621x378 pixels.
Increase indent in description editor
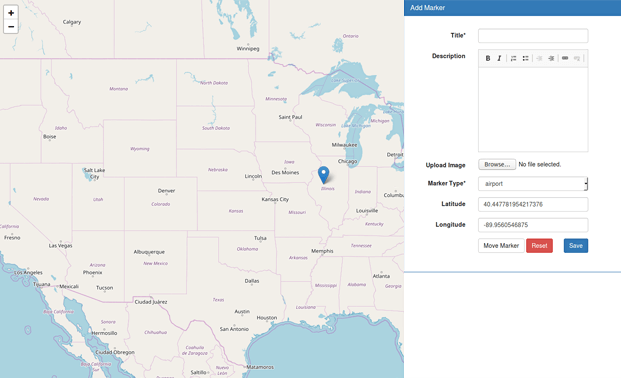point(551,58)
